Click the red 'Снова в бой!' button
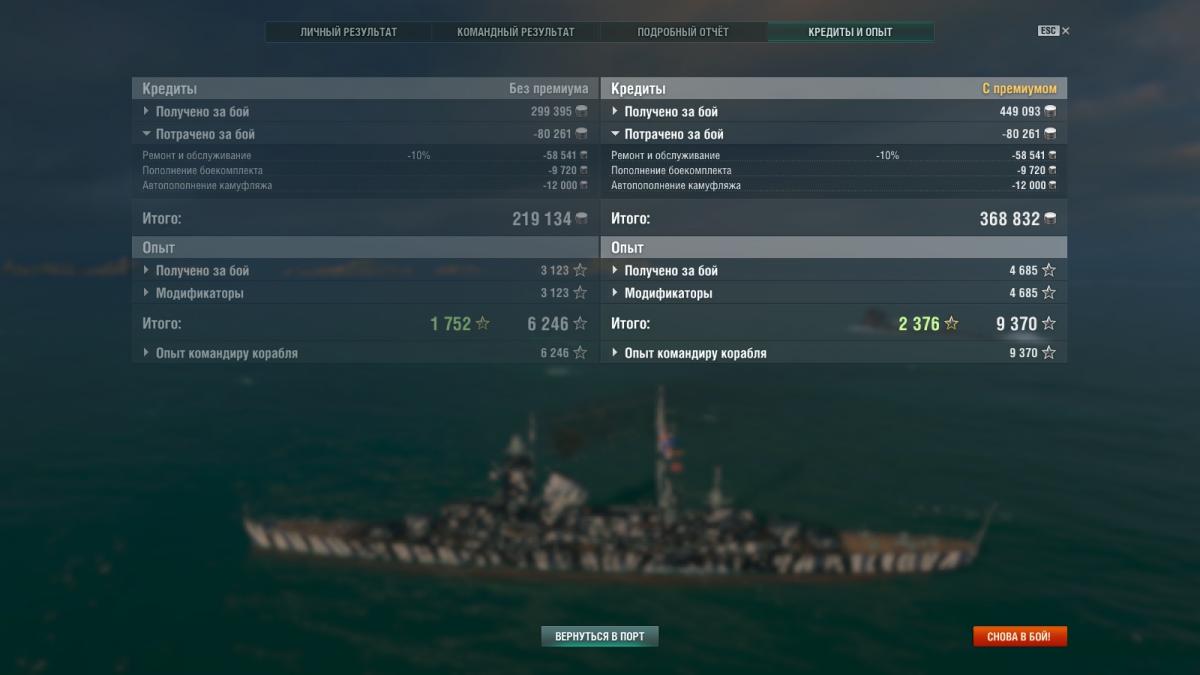 (1020, 636)
